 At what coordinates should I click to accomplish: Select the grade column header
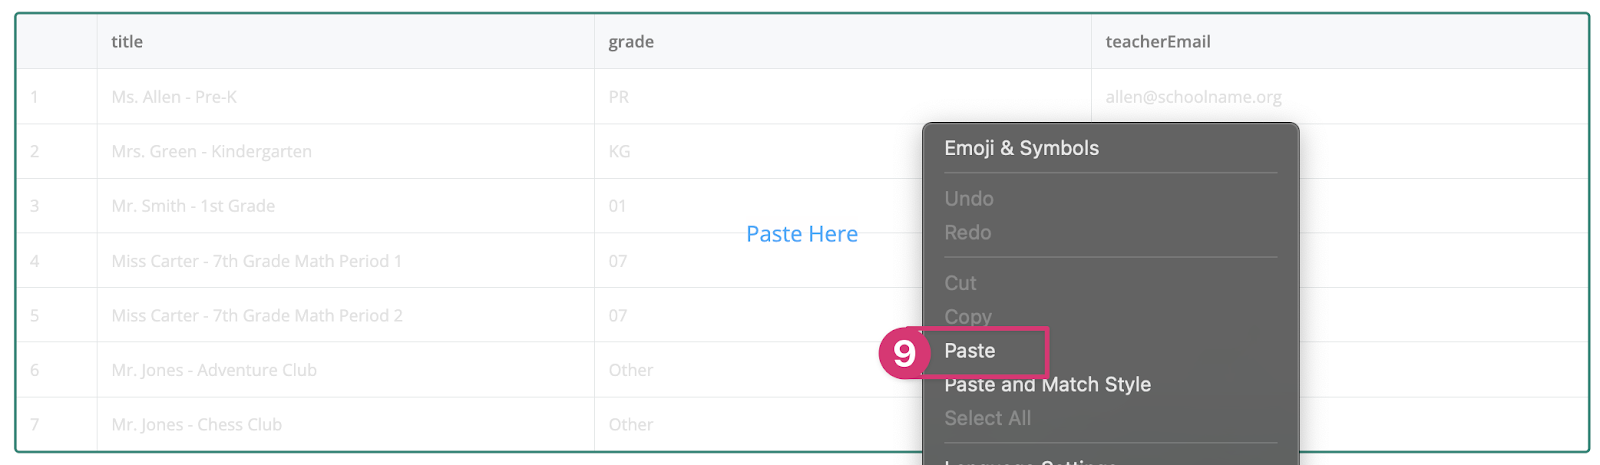(843, 42)
